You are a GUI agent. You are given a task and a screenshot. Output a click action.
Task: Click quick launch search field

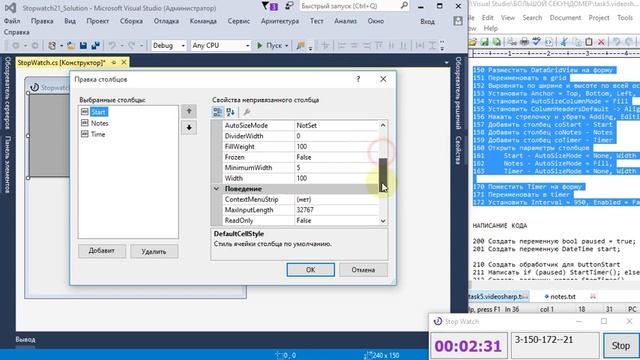349,6
